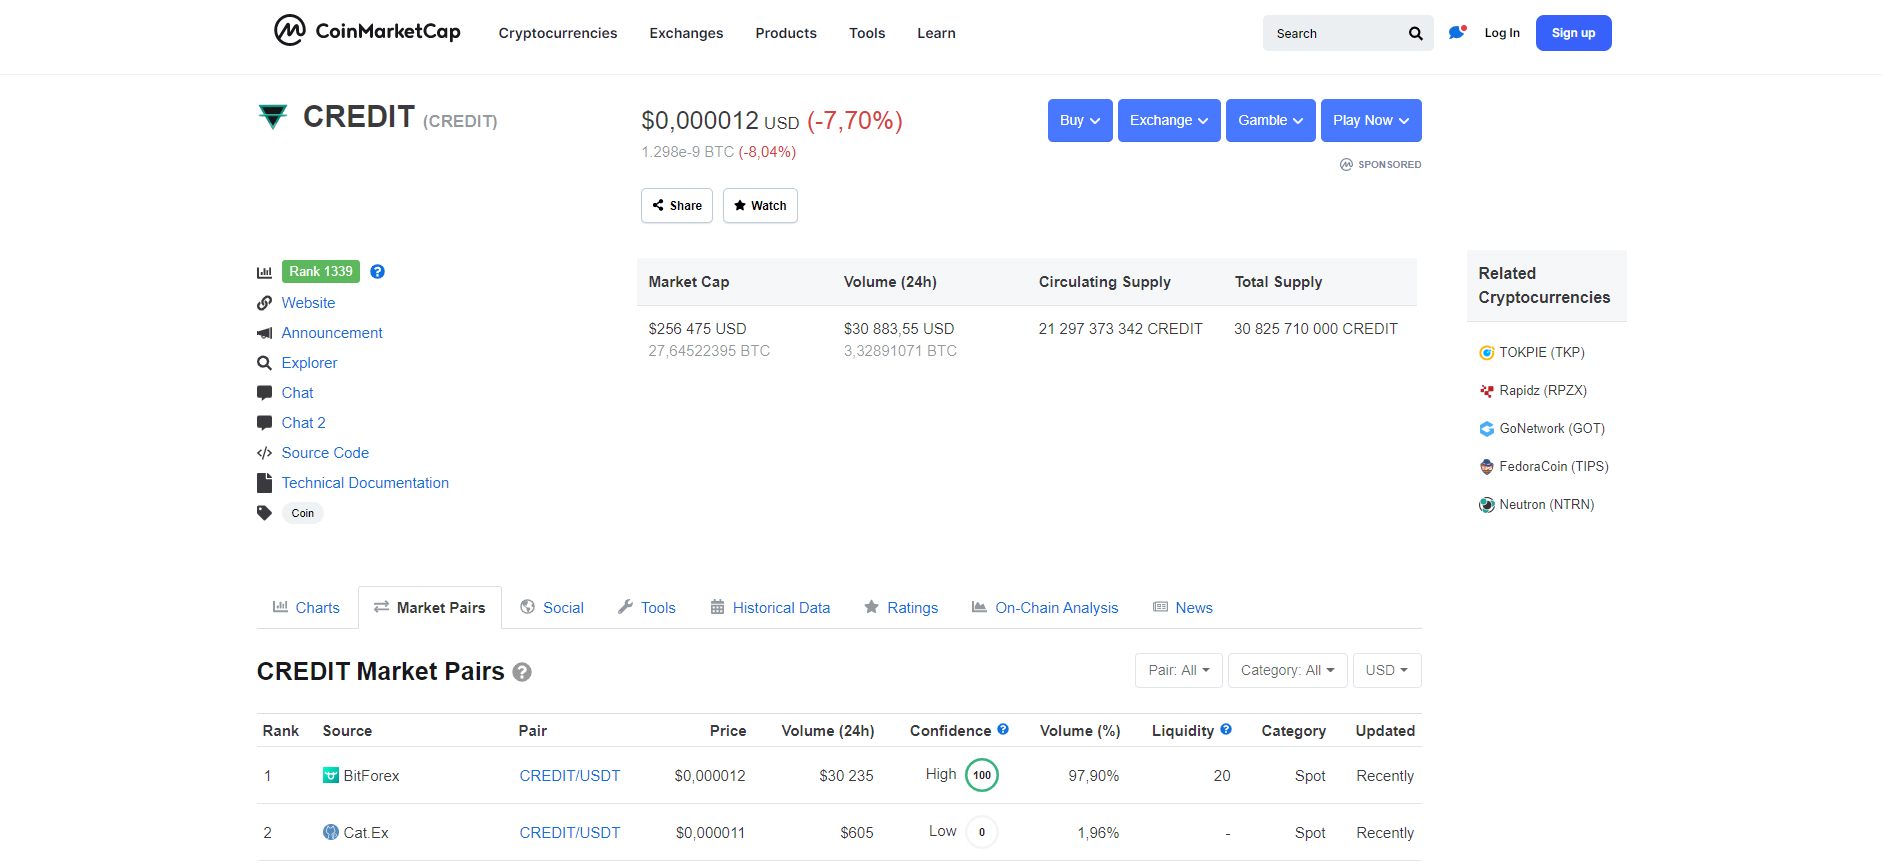Viewport: 1882px width, 867px height.
Task: Click the Explorer magnifier icon
Action: [x=264, y=363]
